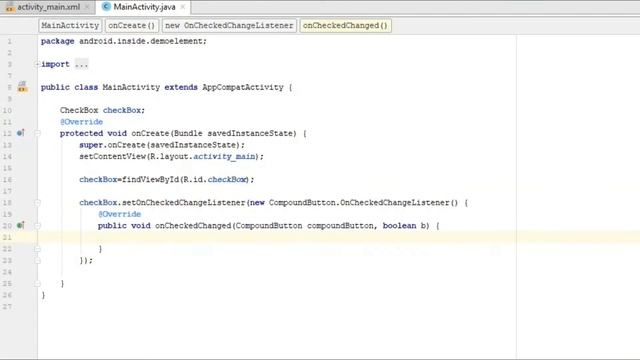
Task: Click the @Override annotation on line 19
Action: pyautogui.click(x=119, y=214)
